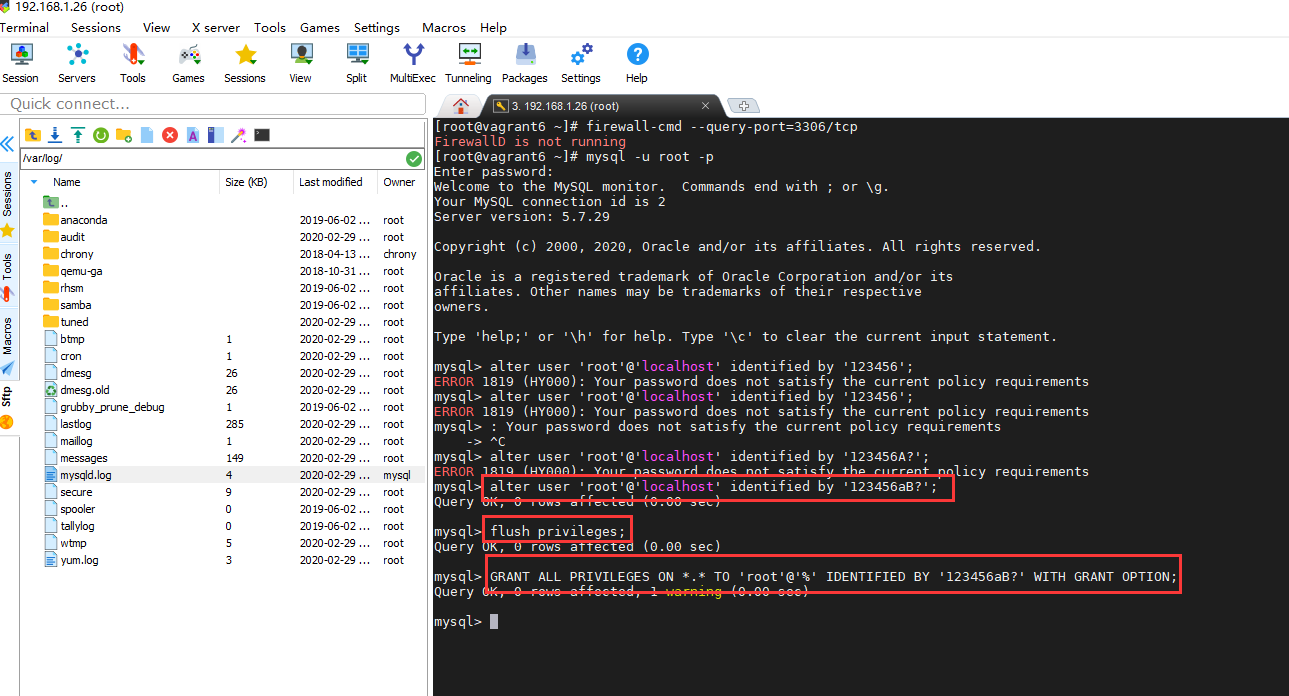The width and height of the screenshot is (1289, 696).
Task: Click the /var/log/ path field
Action: (212, 159)
